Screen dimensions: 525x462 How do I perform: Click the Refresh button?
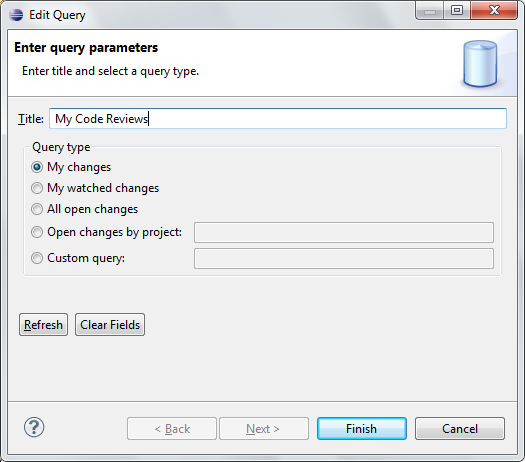pos(44,325)
